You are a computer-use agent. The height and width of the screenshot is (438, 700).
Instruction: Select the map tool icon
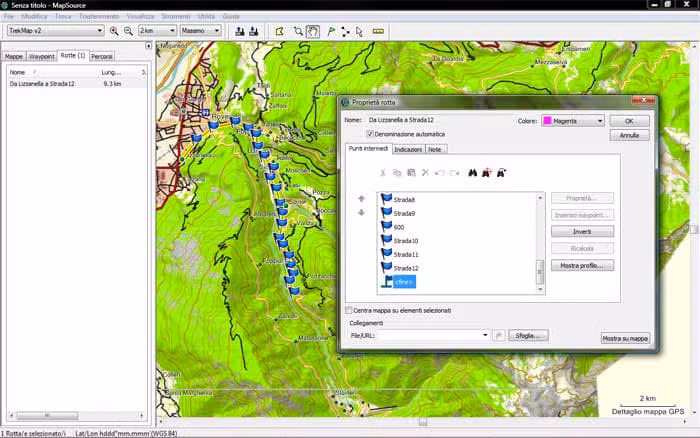(279, 31)
